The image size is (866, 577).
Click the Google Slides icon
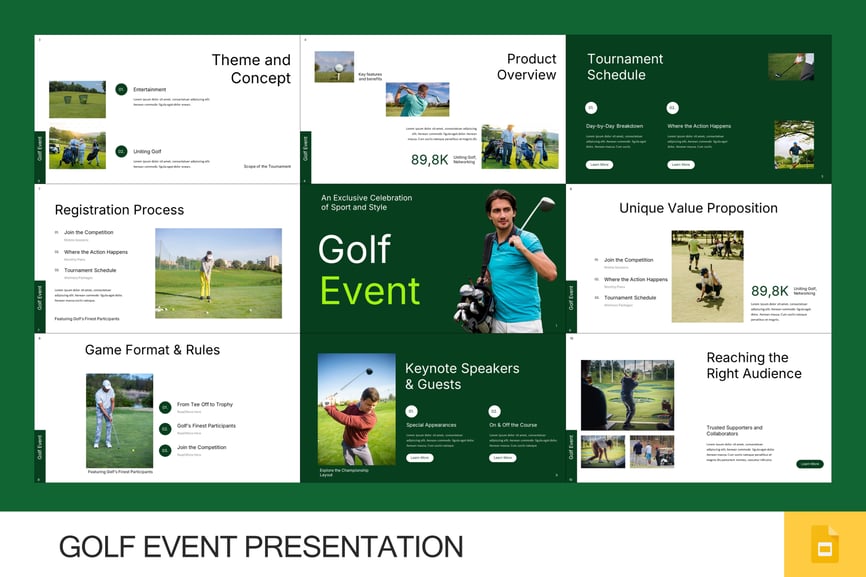[x=825, y=545]
